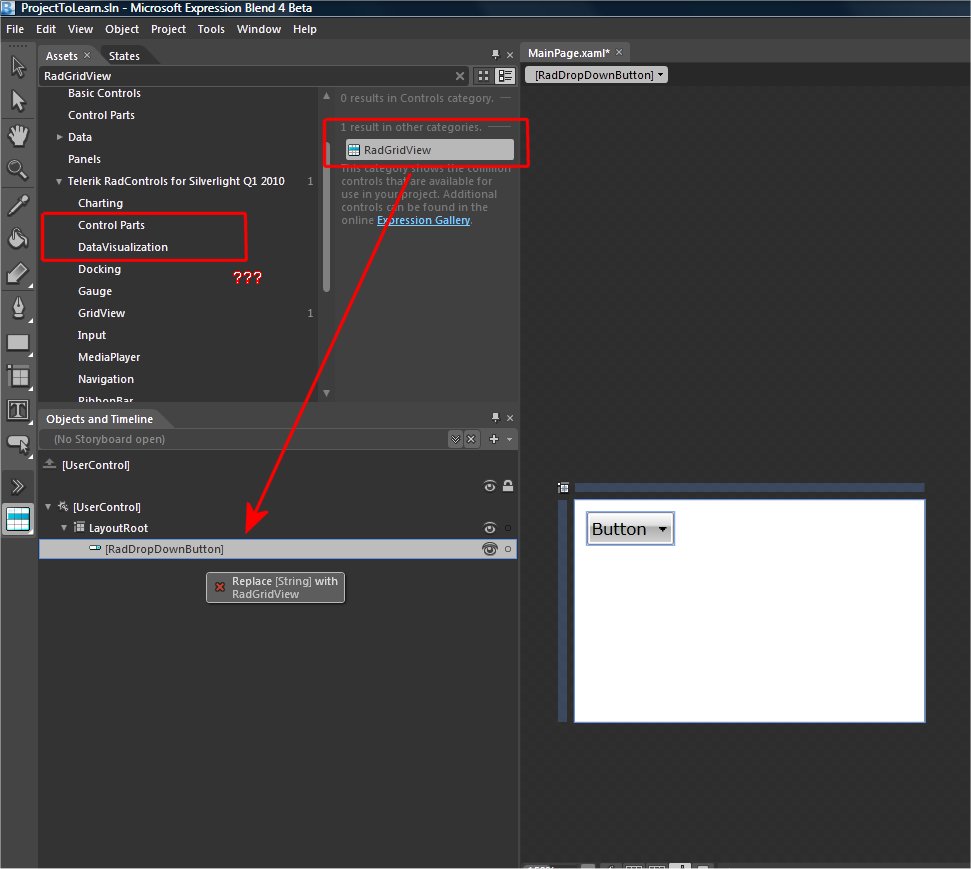Select the RadDropDownButton tree row

277,549
